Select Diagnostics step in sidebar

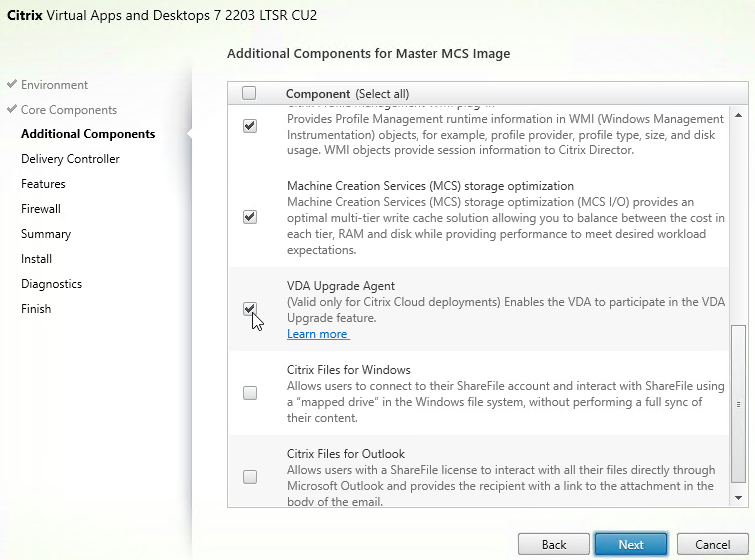[x=52, y=284]
